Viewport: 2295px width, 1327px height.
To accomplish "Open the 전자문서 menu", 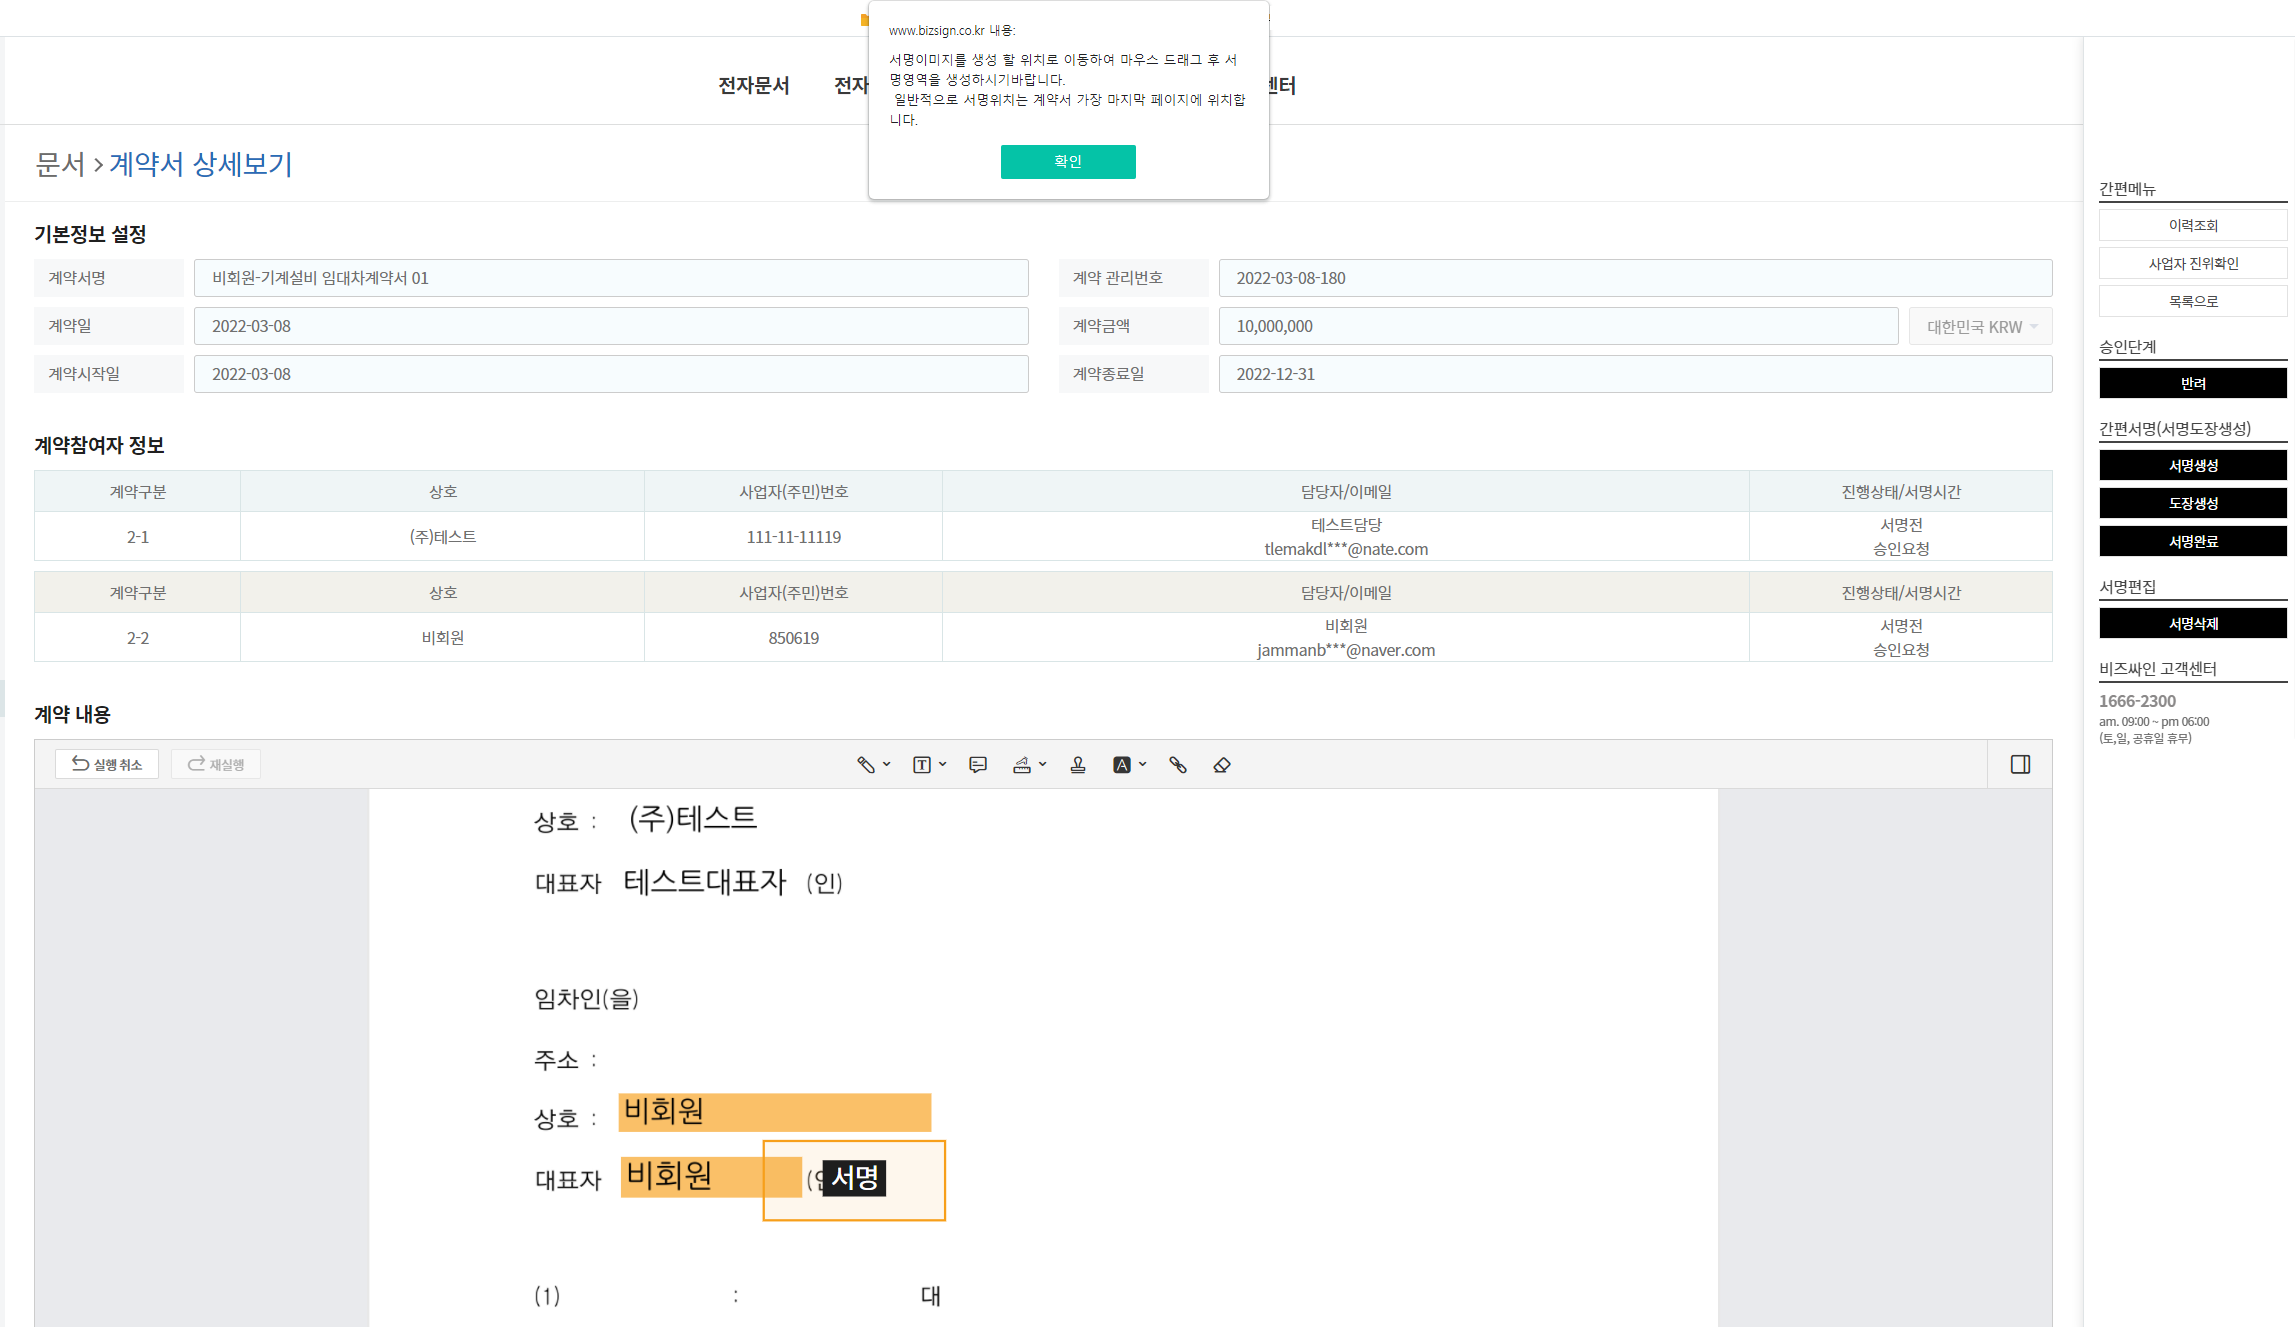I will (x=753, y=86).
